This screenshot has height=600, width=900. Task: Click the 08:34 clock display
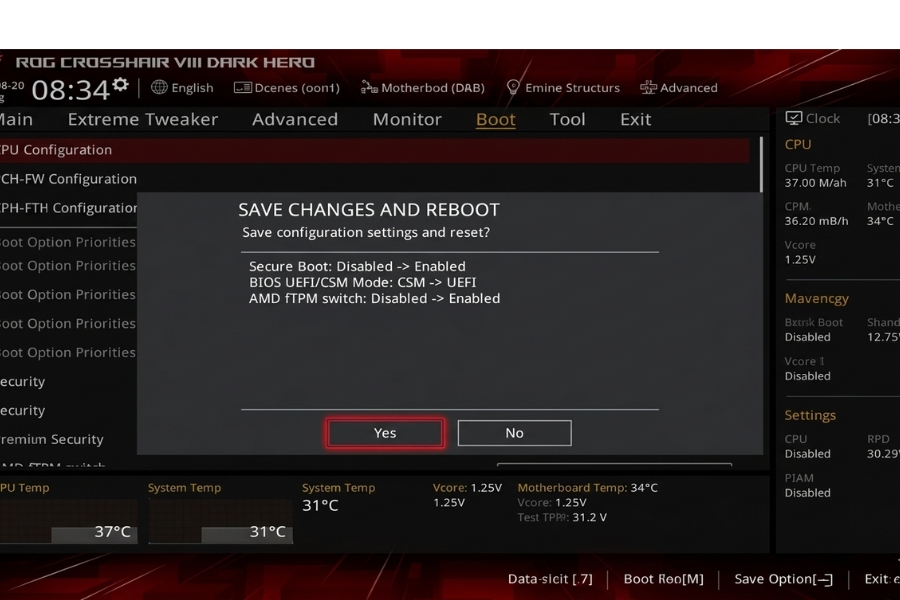pos(70,90)
